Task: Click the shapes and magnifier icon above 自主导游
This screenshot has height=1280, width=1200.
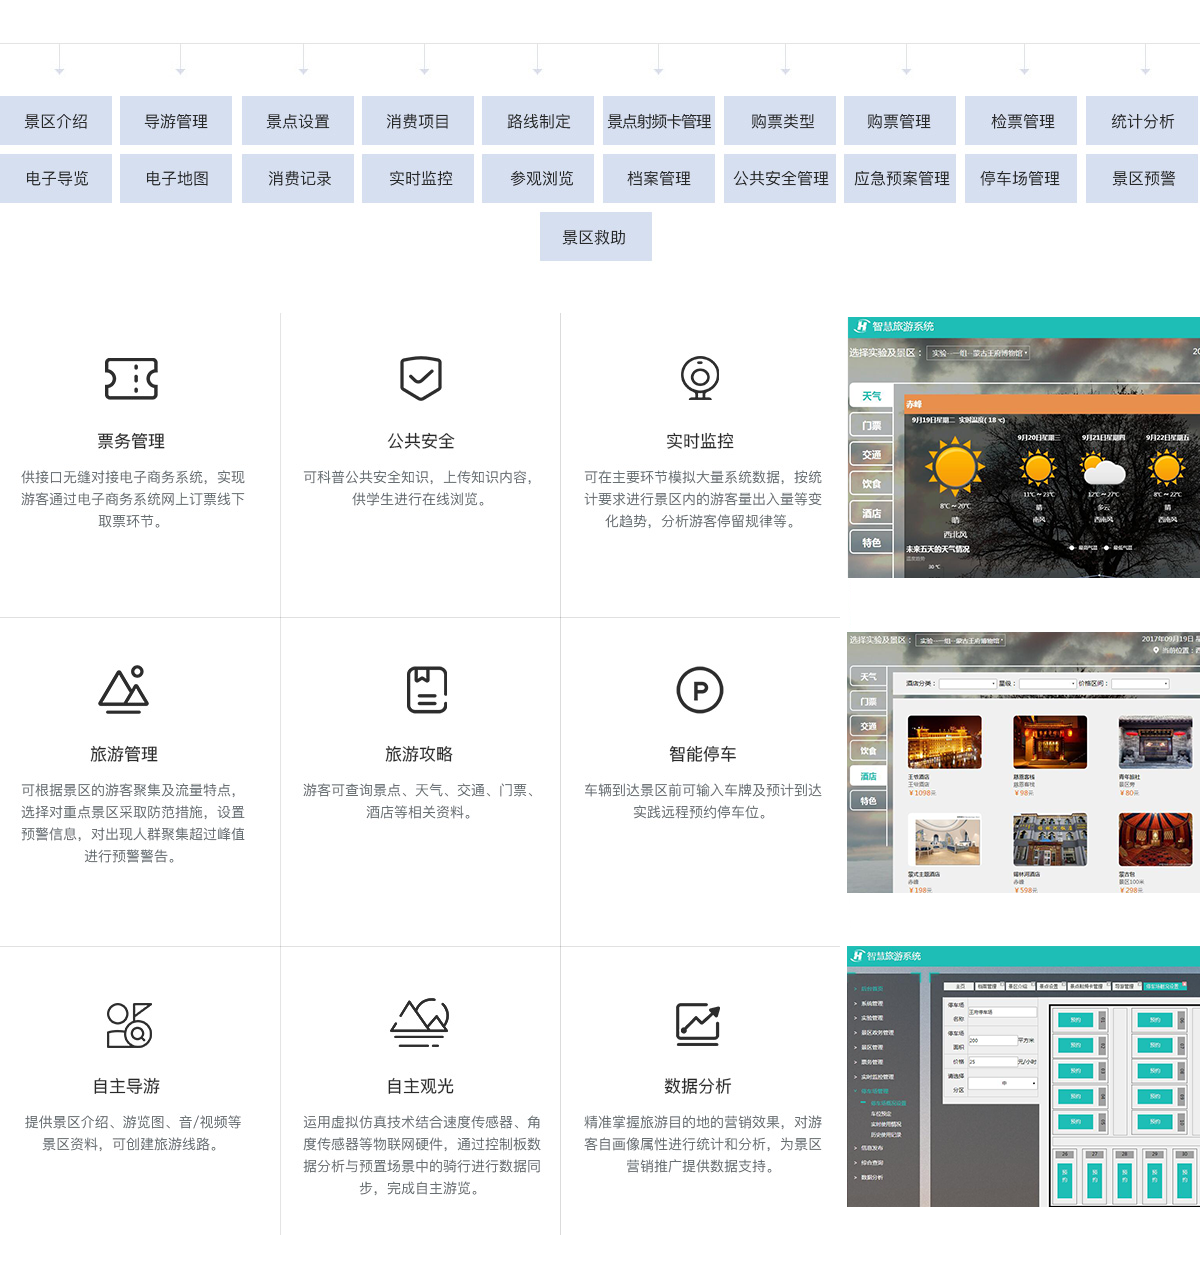Action: (129, 1025)
